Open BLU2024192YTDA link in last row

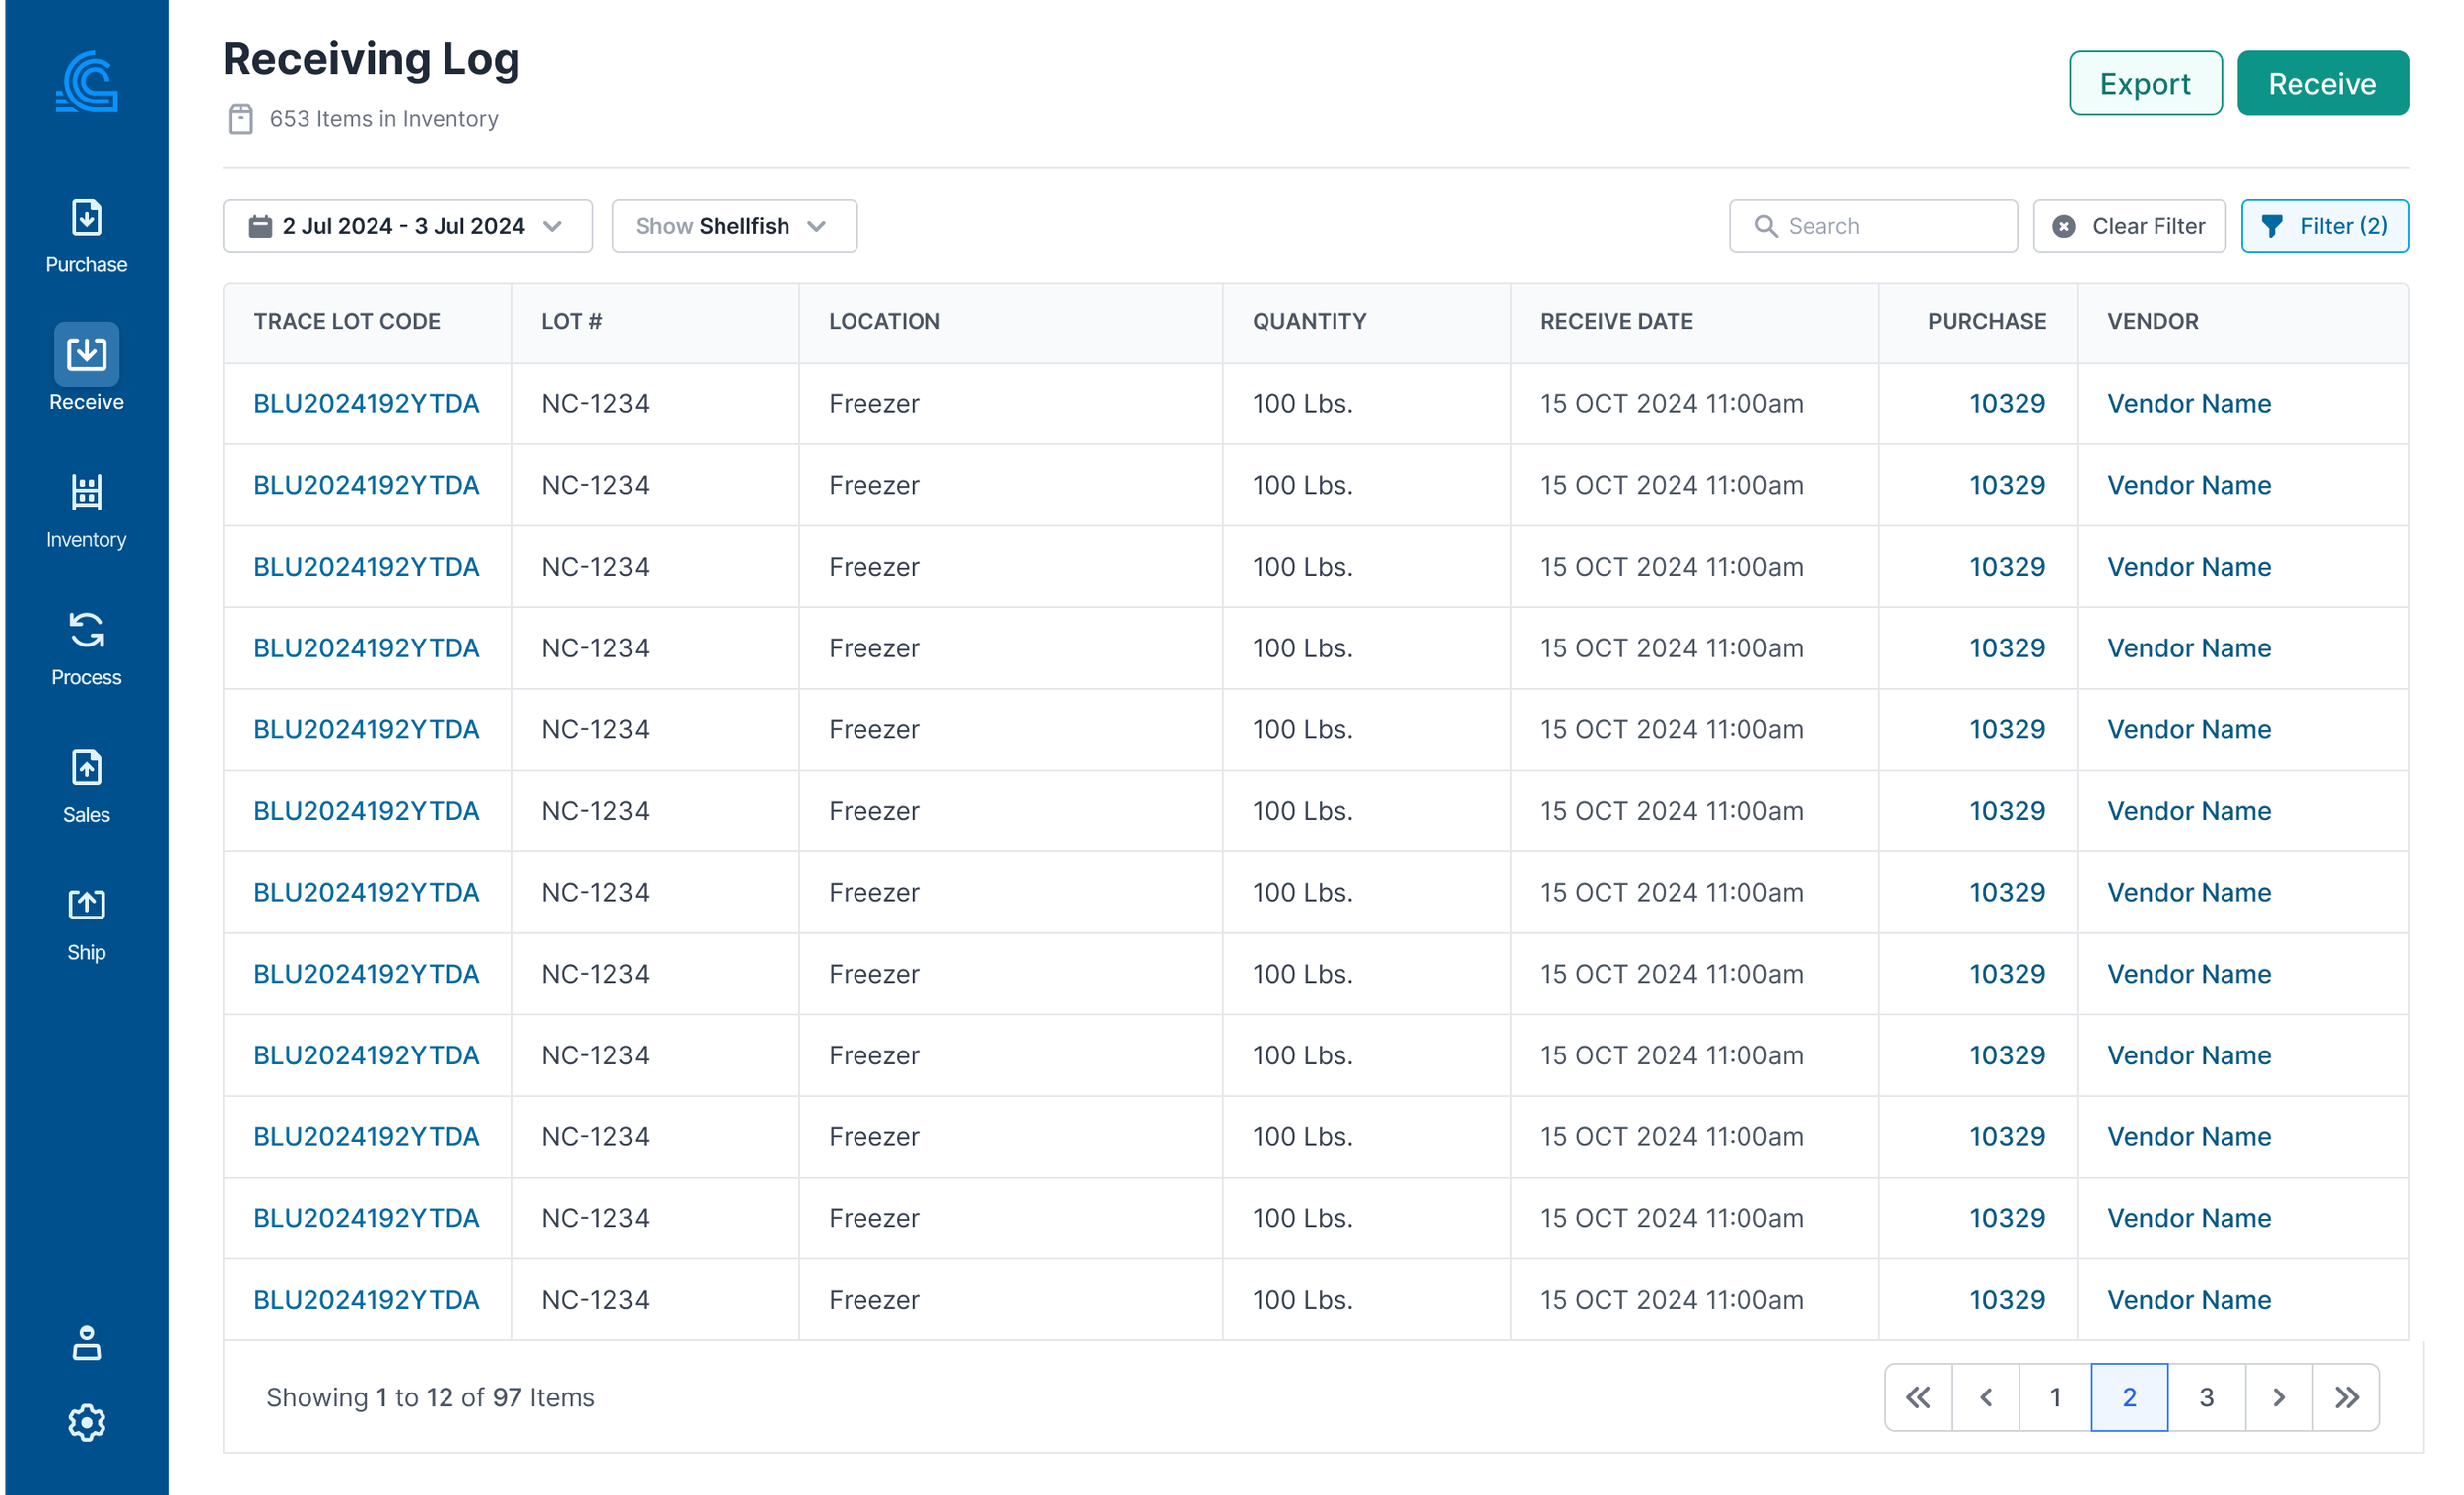366,1299
